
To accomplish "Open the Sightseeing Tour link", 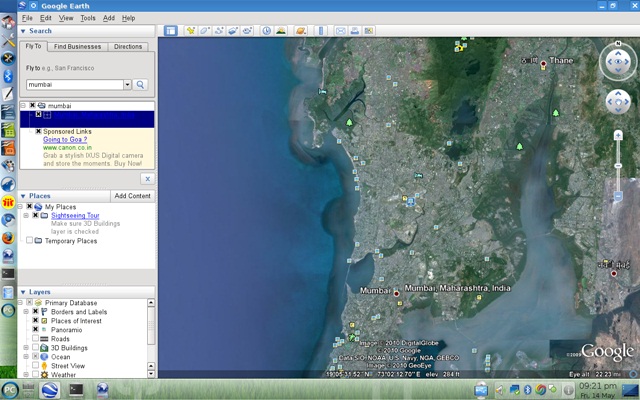I will tap(75, 215).
